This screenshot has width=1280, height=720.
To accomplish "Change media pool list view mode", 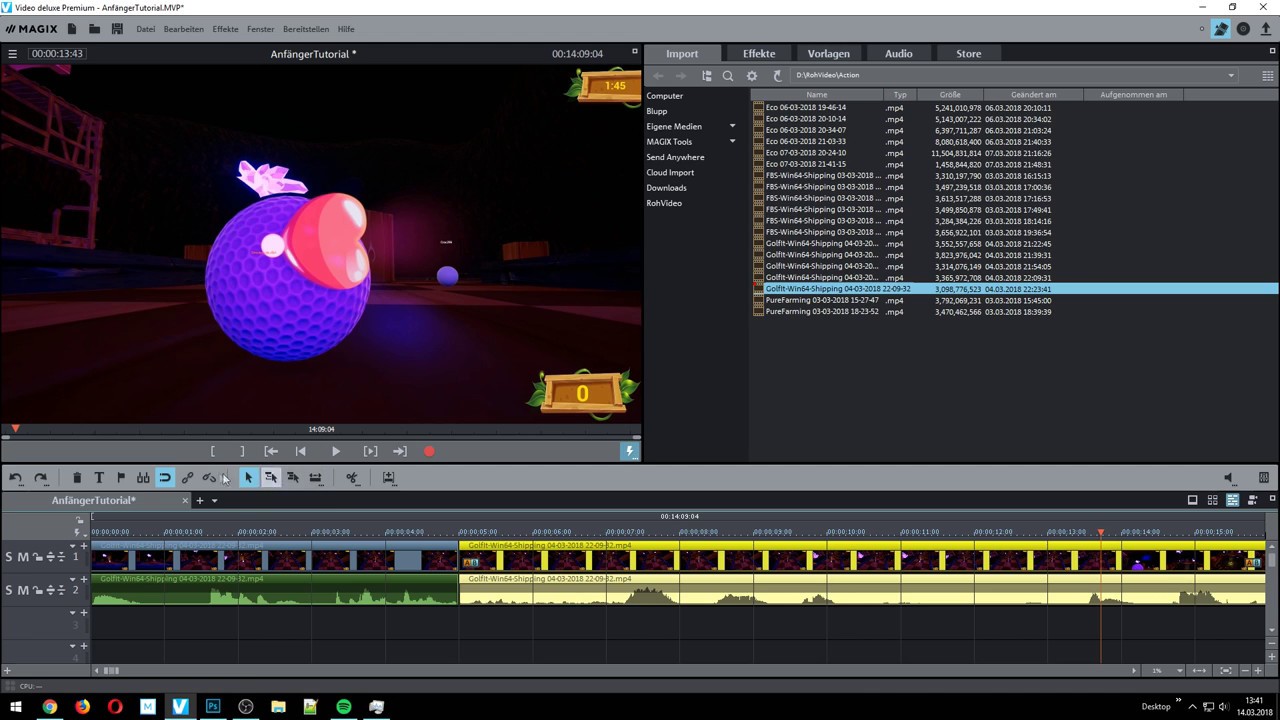I will click(1268, 76).
